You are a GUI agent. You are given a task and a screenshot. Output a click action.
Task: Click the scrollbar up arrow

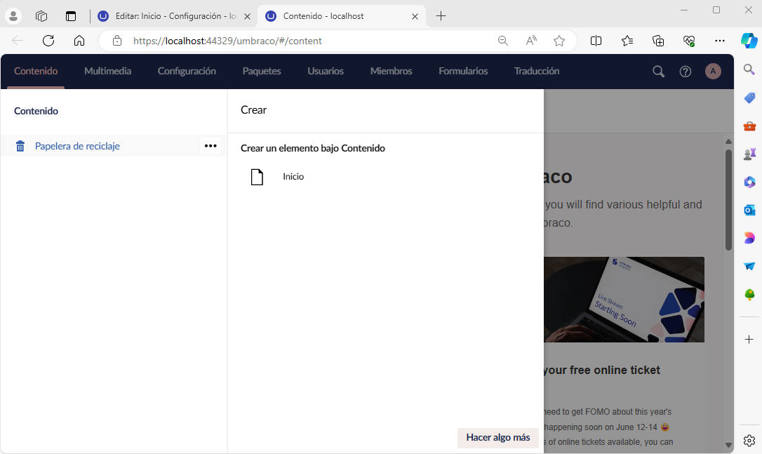(728, 141)
